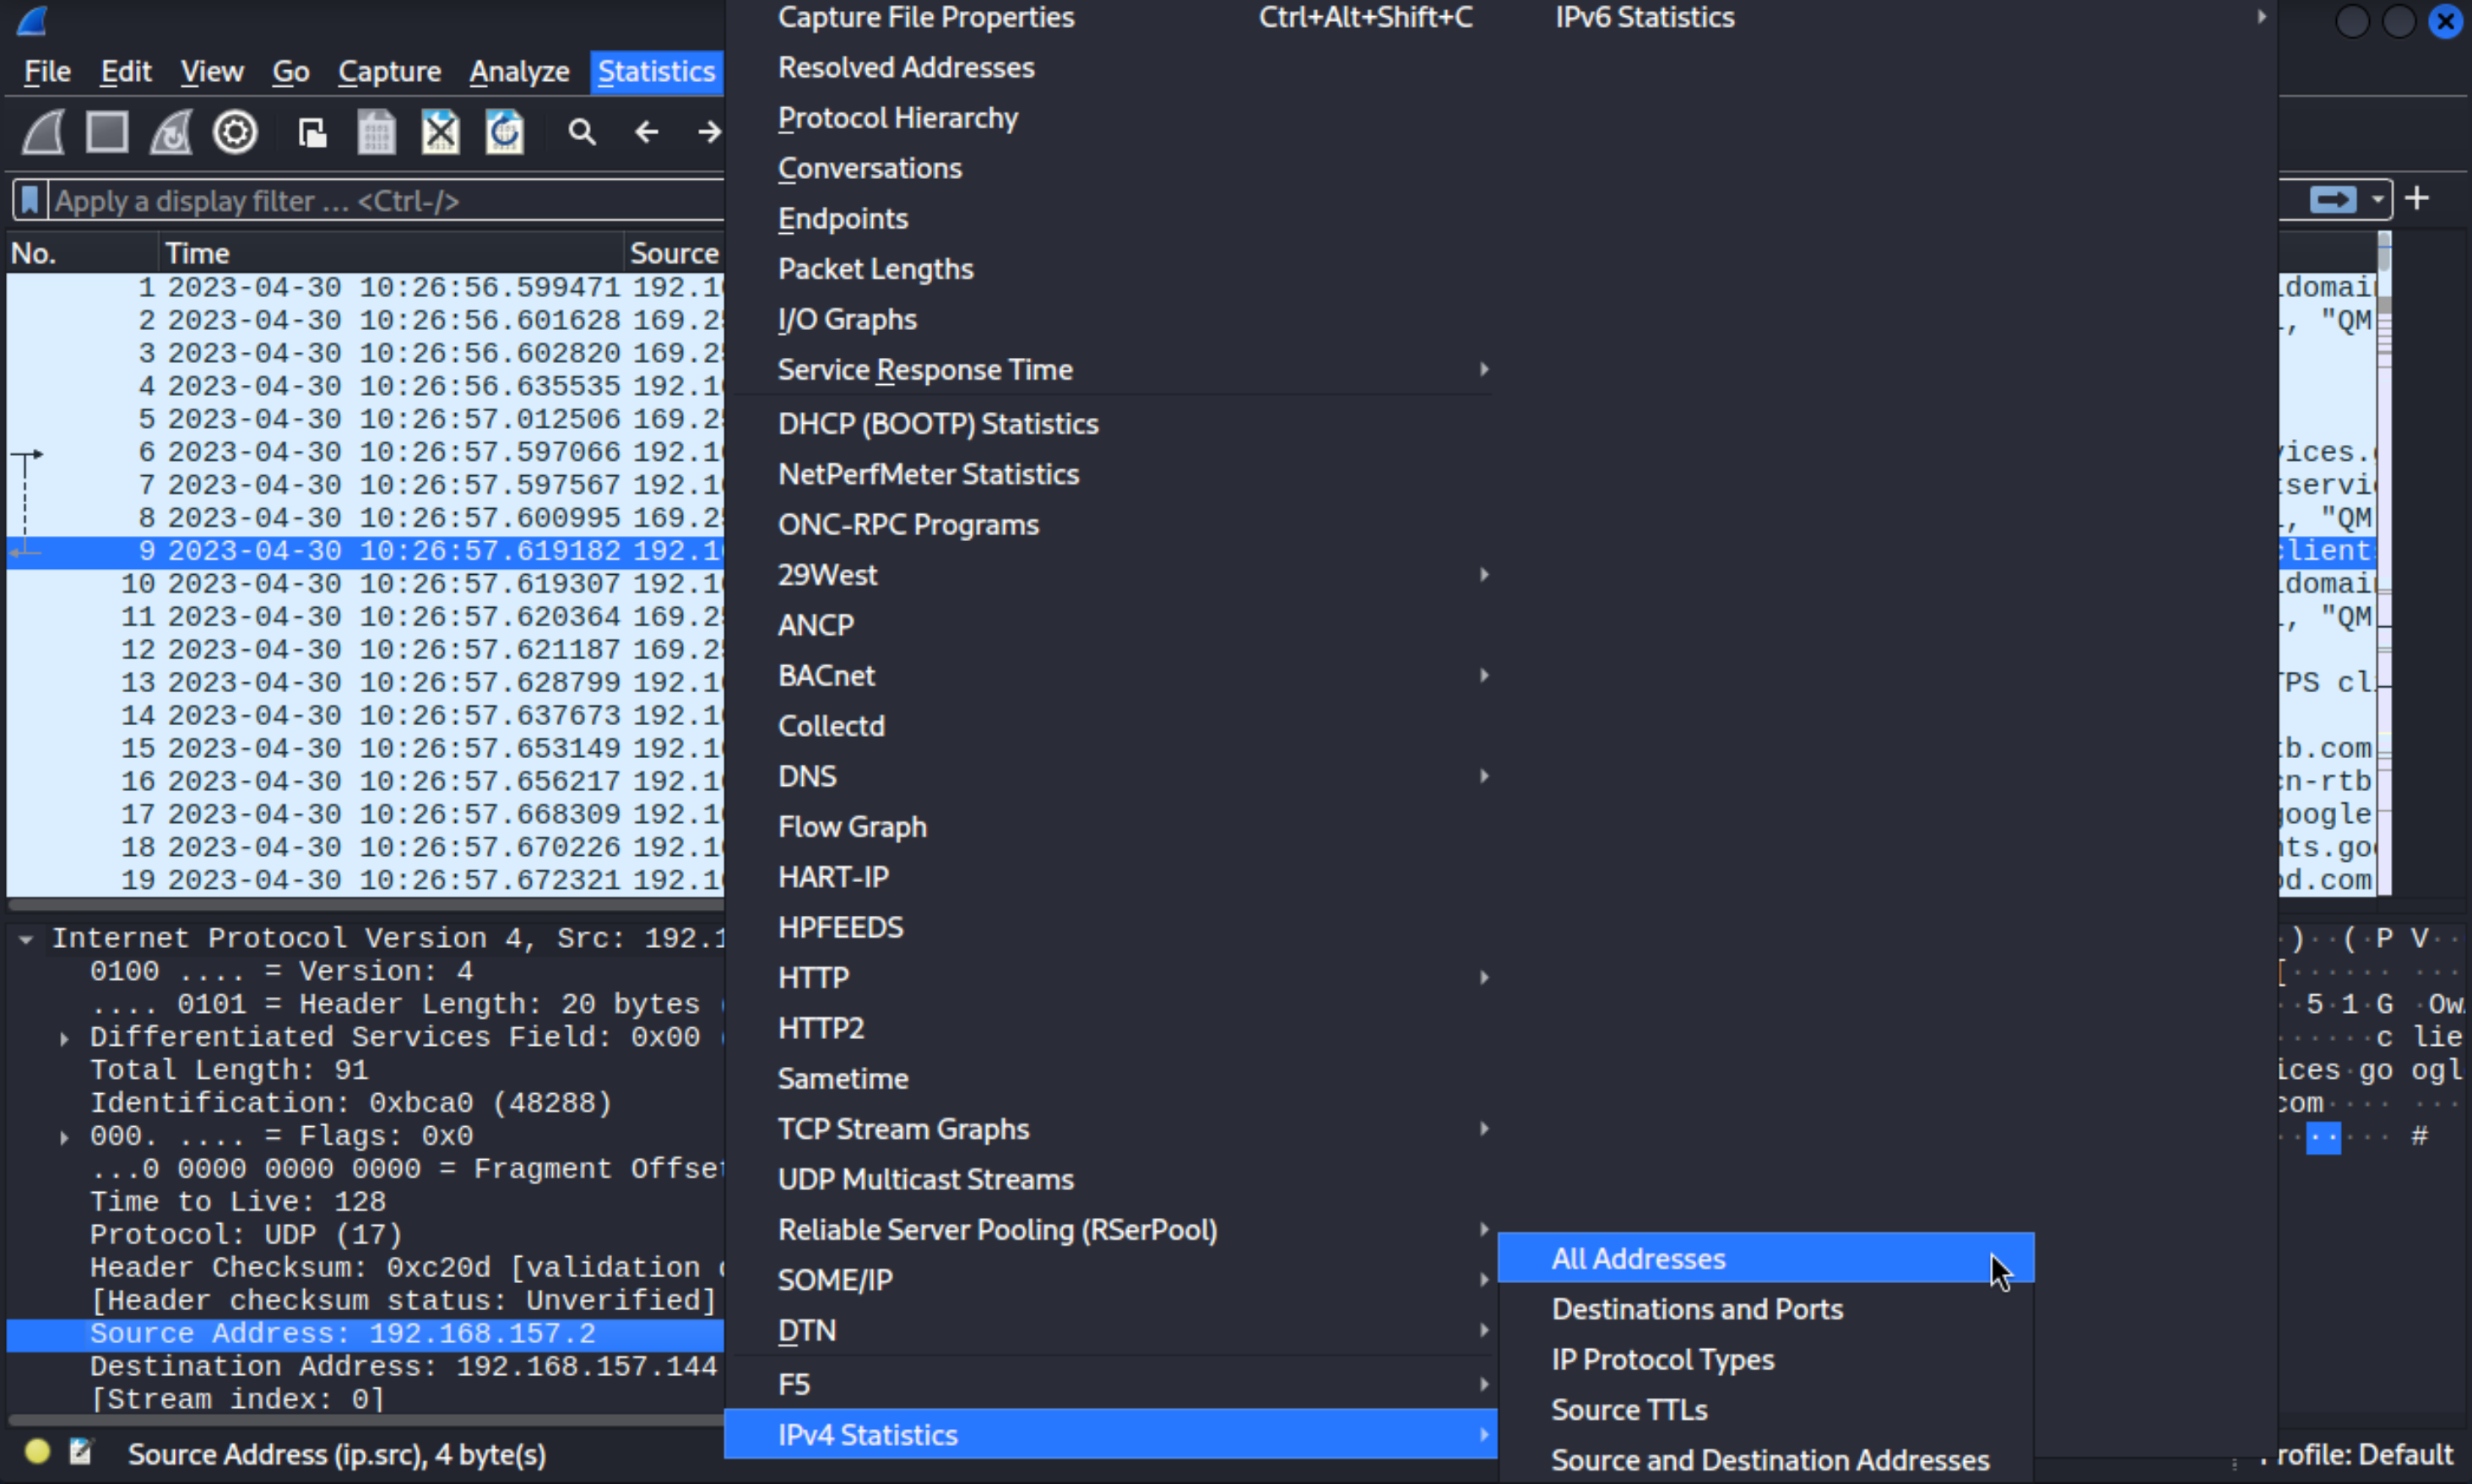Choose Source and Destination Addresses entry

coord(1766,1460)
